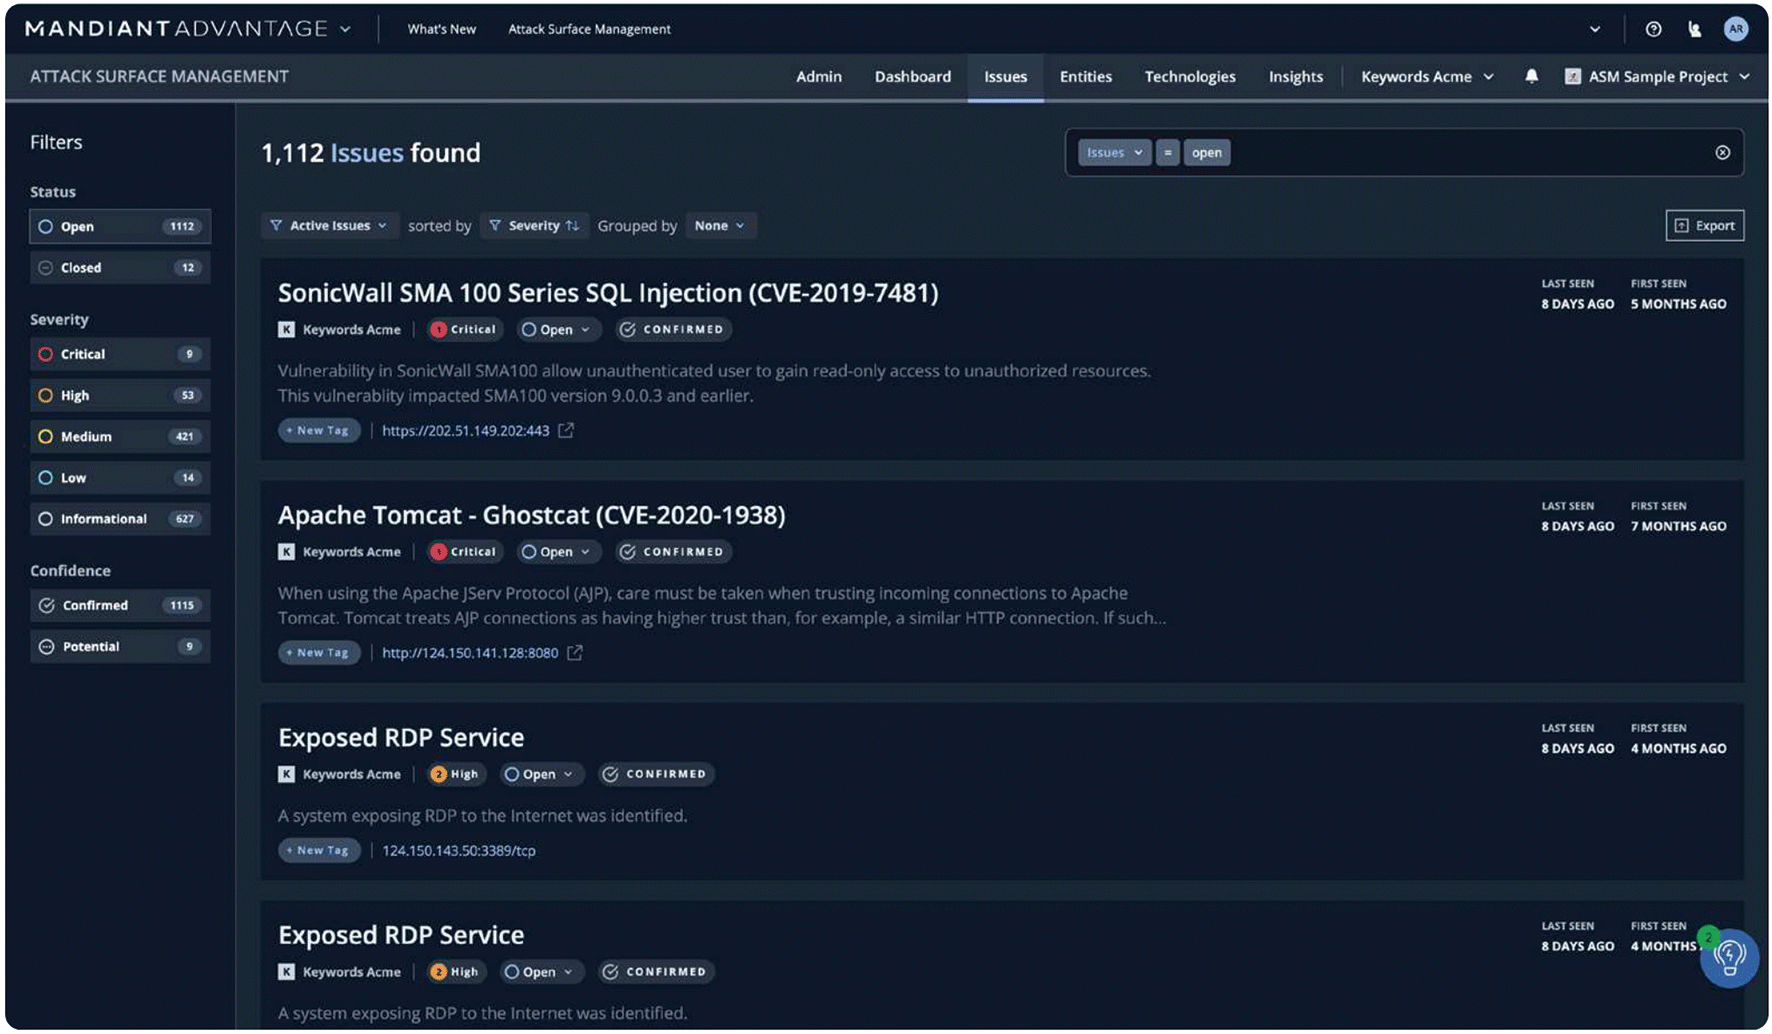Click the CONFIRMED badge on Apache Tomcat issue
1772x1034 pixels.
[672, 551]
